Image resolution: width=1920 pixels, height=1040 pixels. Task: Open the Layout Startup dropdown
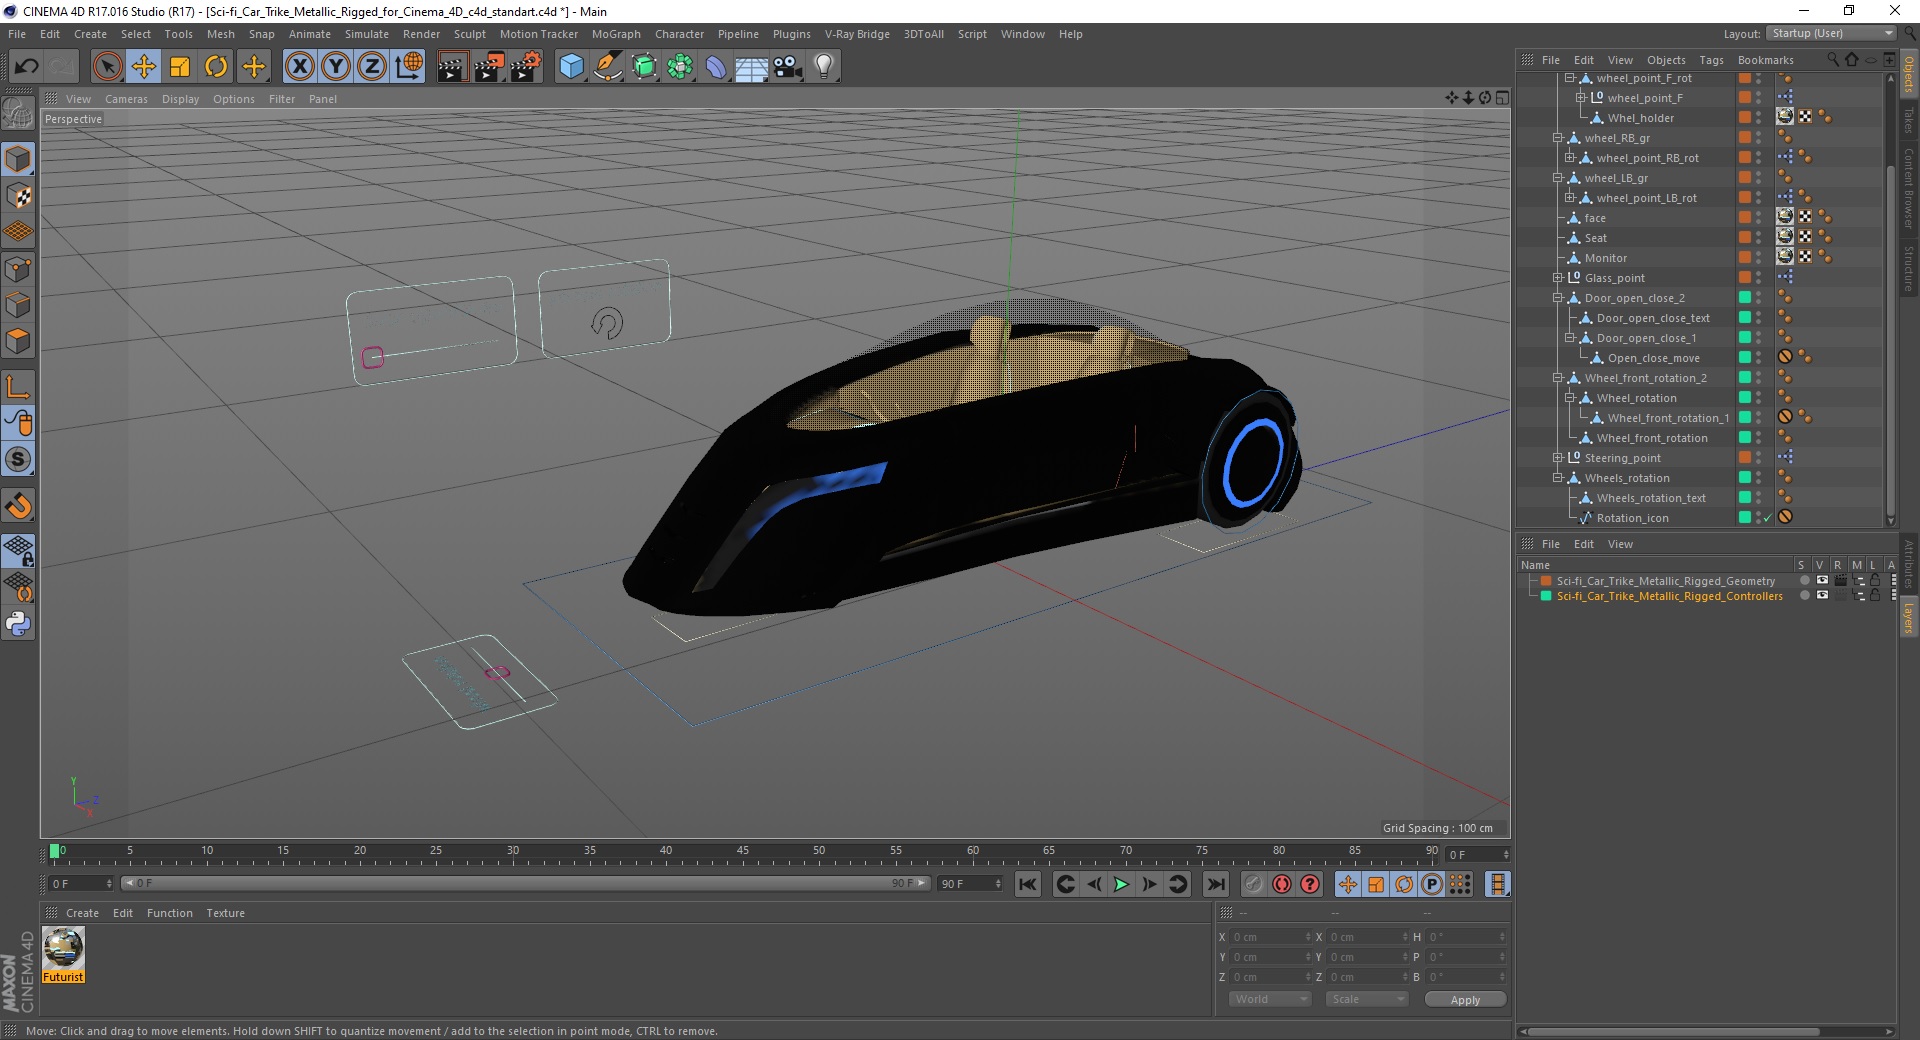coord(1831,33)
